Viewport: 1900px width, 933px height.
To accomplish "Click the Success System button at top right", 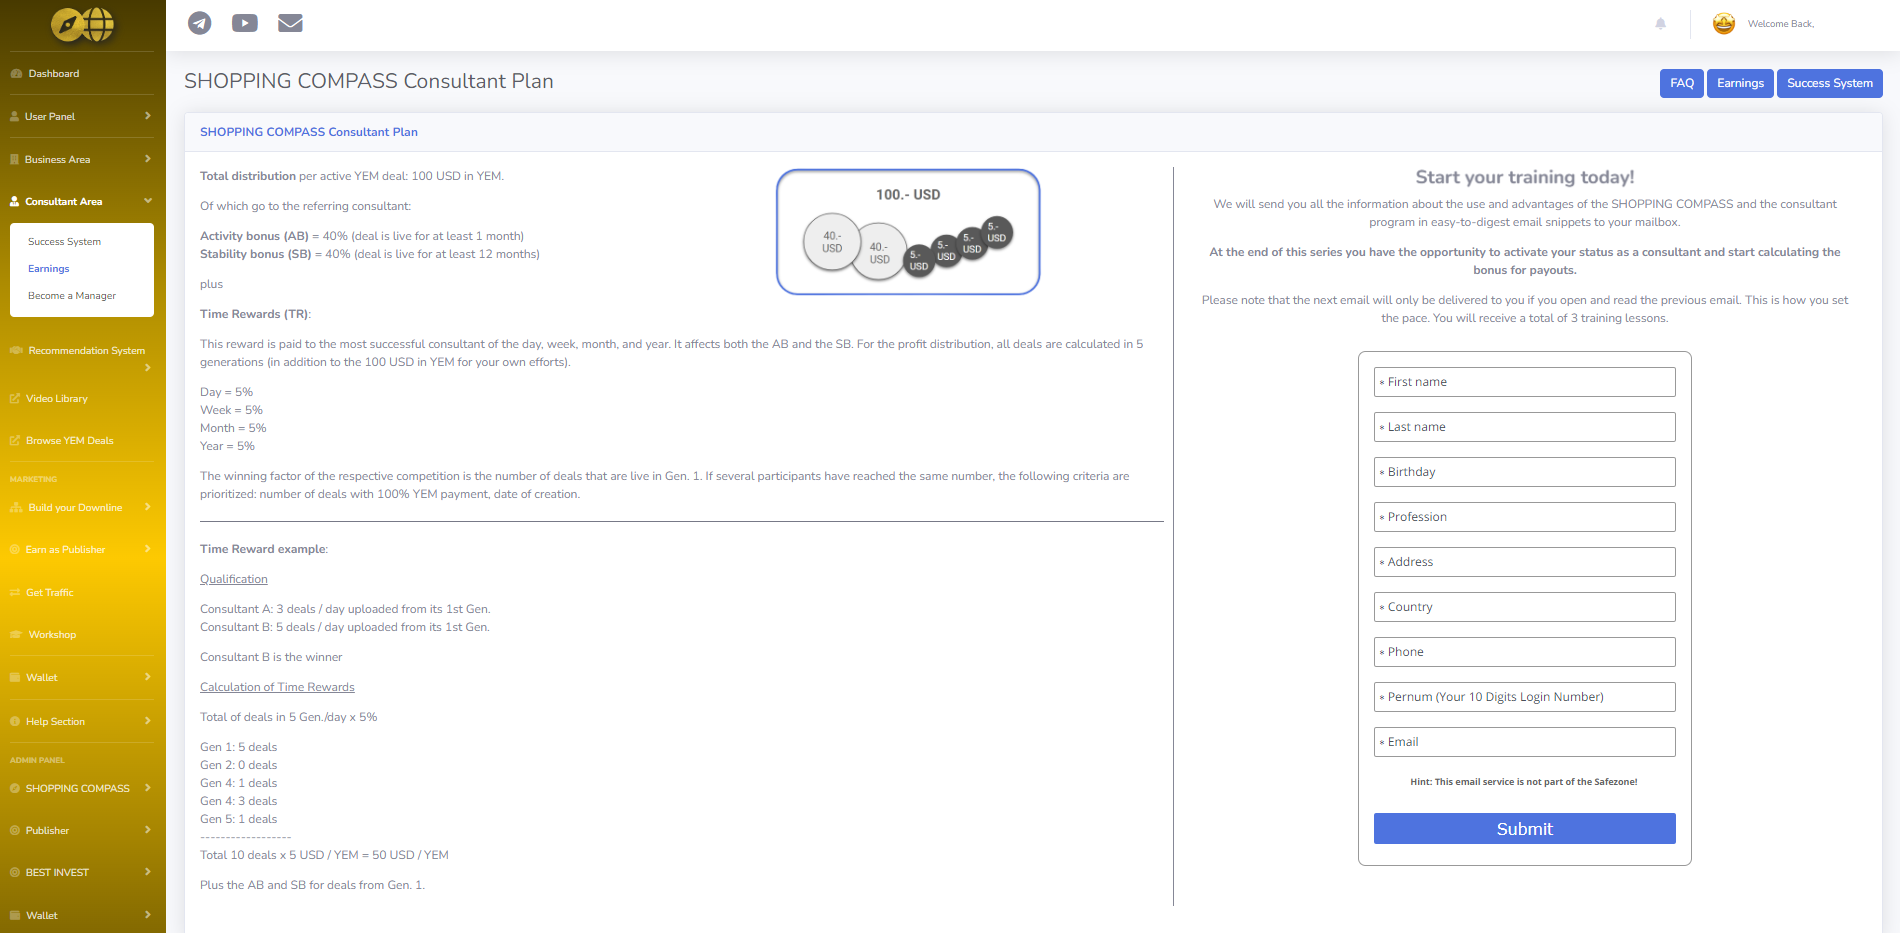I will (x=1830, y=83).
